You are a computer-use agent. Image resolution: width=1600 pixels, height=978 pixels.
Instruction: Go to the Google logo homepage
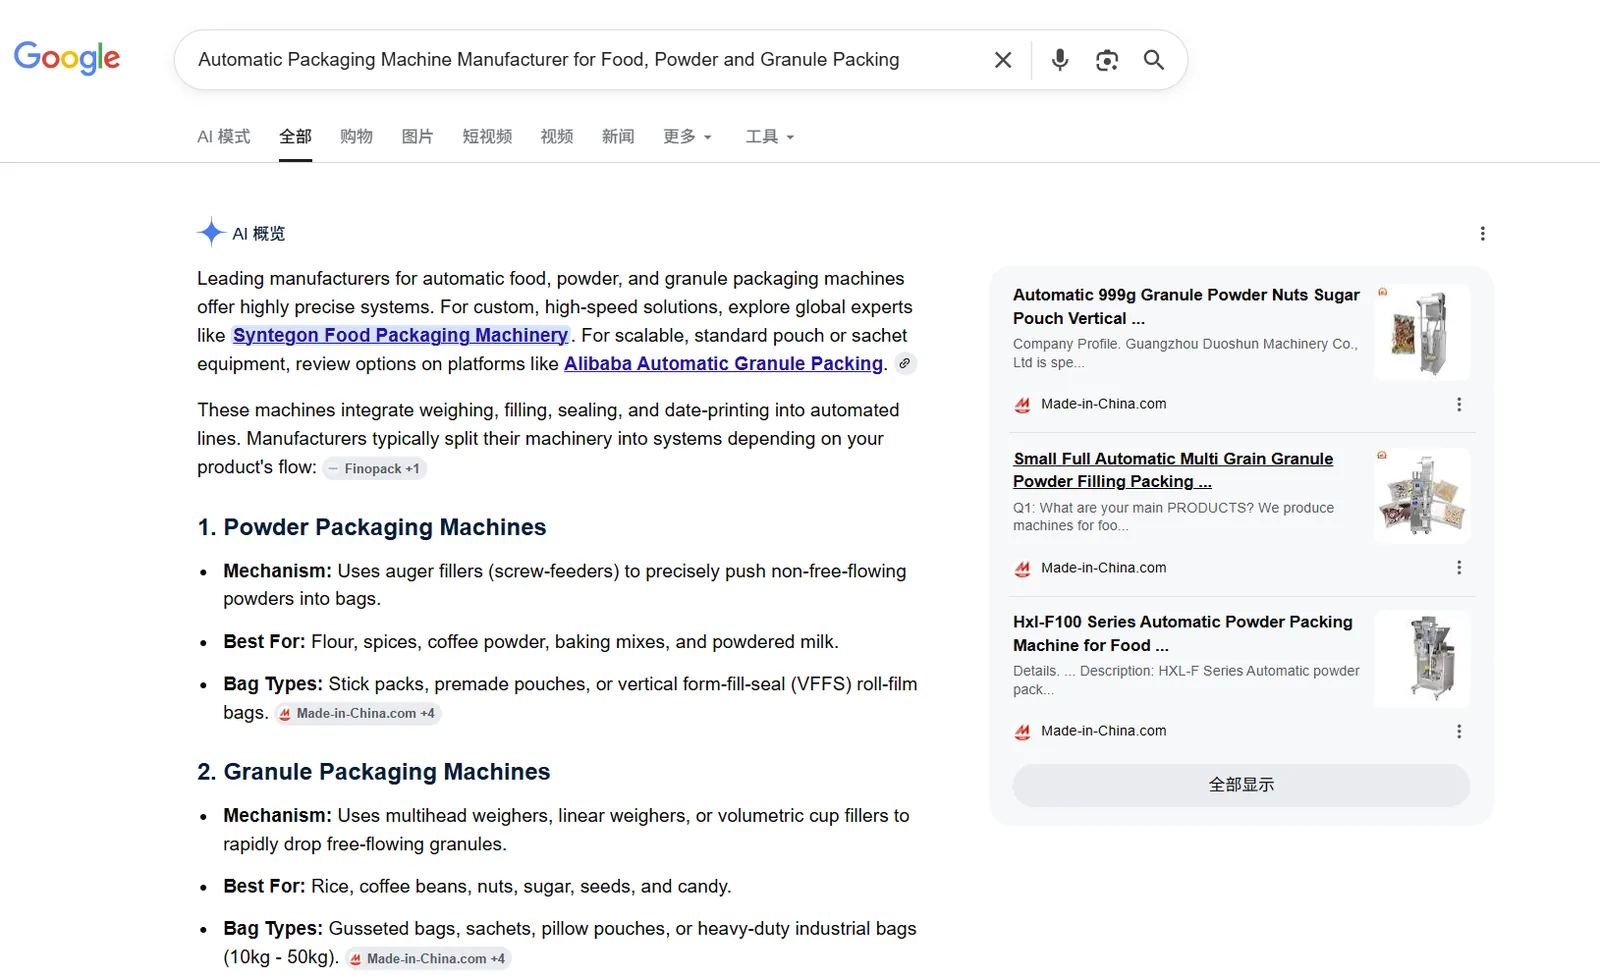point(67,58)
